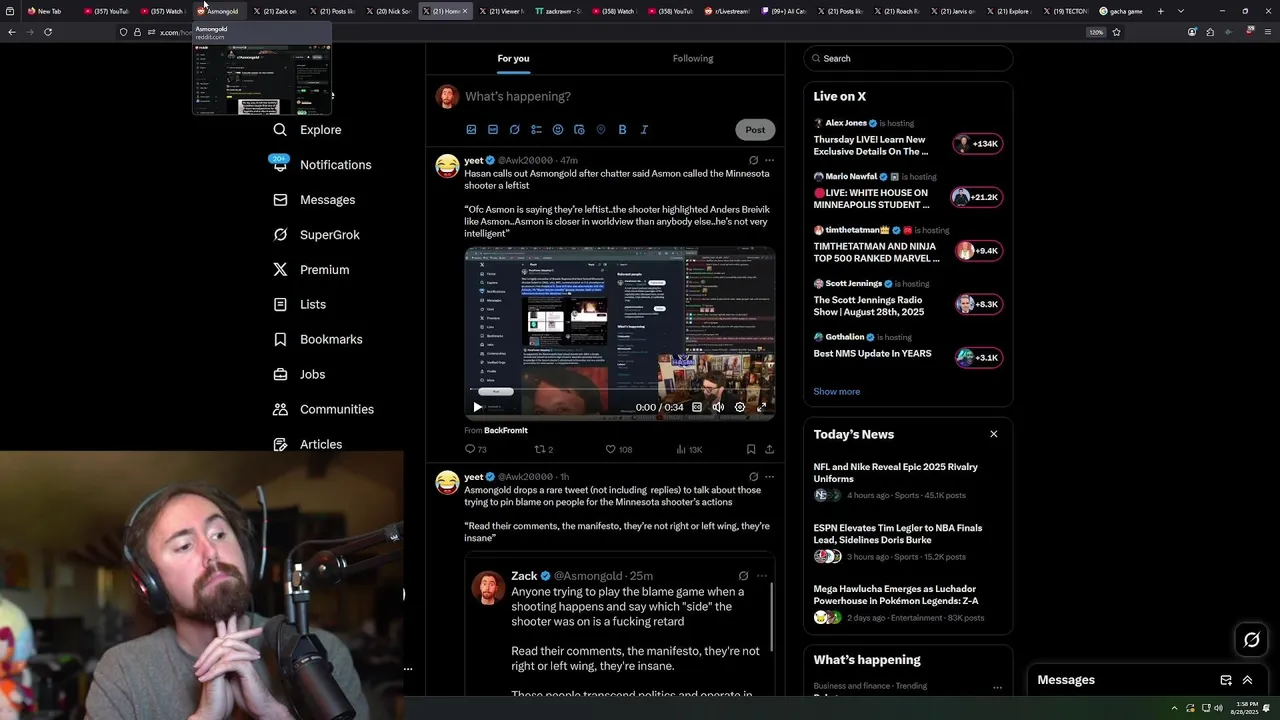Open Gothalion Best NMS Update live

point(908,350)
